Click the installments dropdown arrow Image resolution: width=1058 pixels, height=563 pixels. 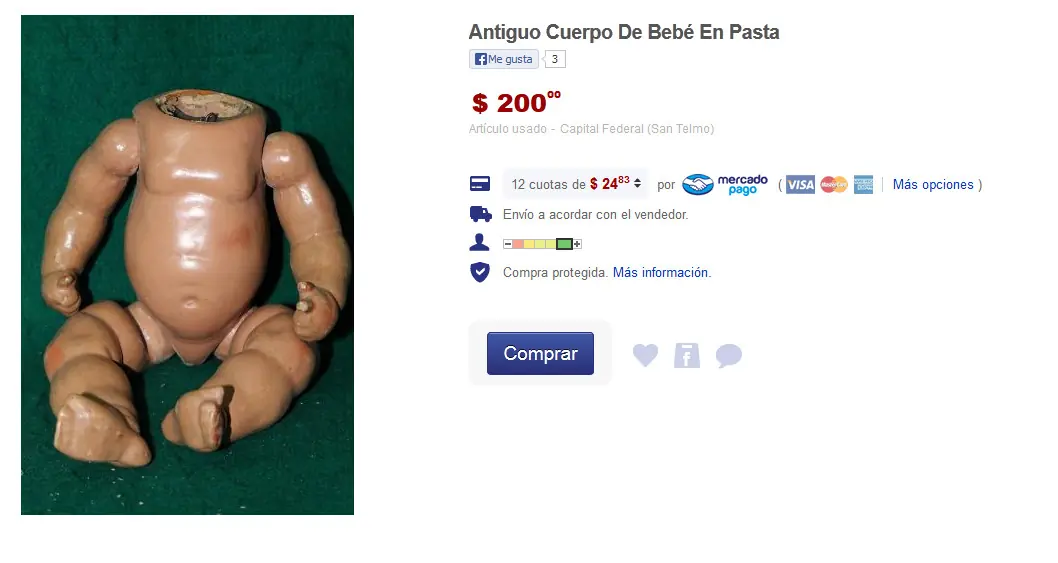point(637,184)
